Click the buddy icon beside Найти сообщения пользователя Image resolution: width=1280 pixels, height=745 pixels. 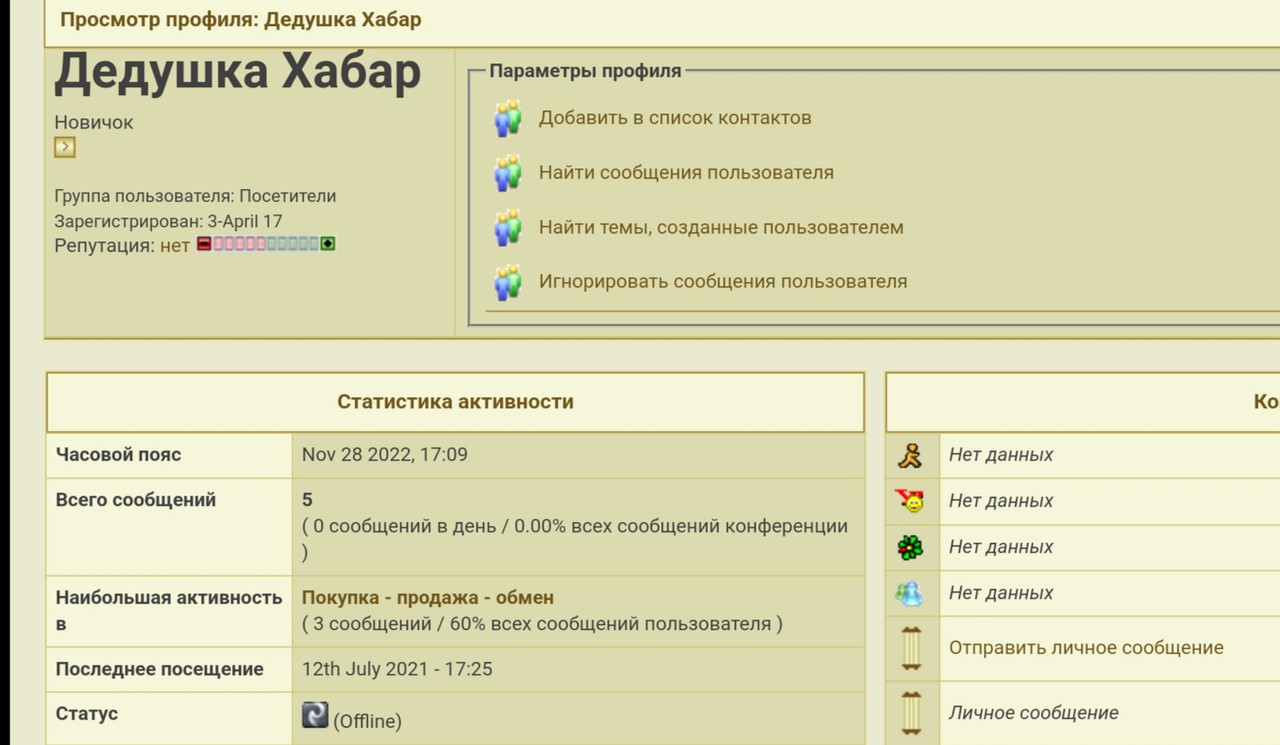click(507, 172)
